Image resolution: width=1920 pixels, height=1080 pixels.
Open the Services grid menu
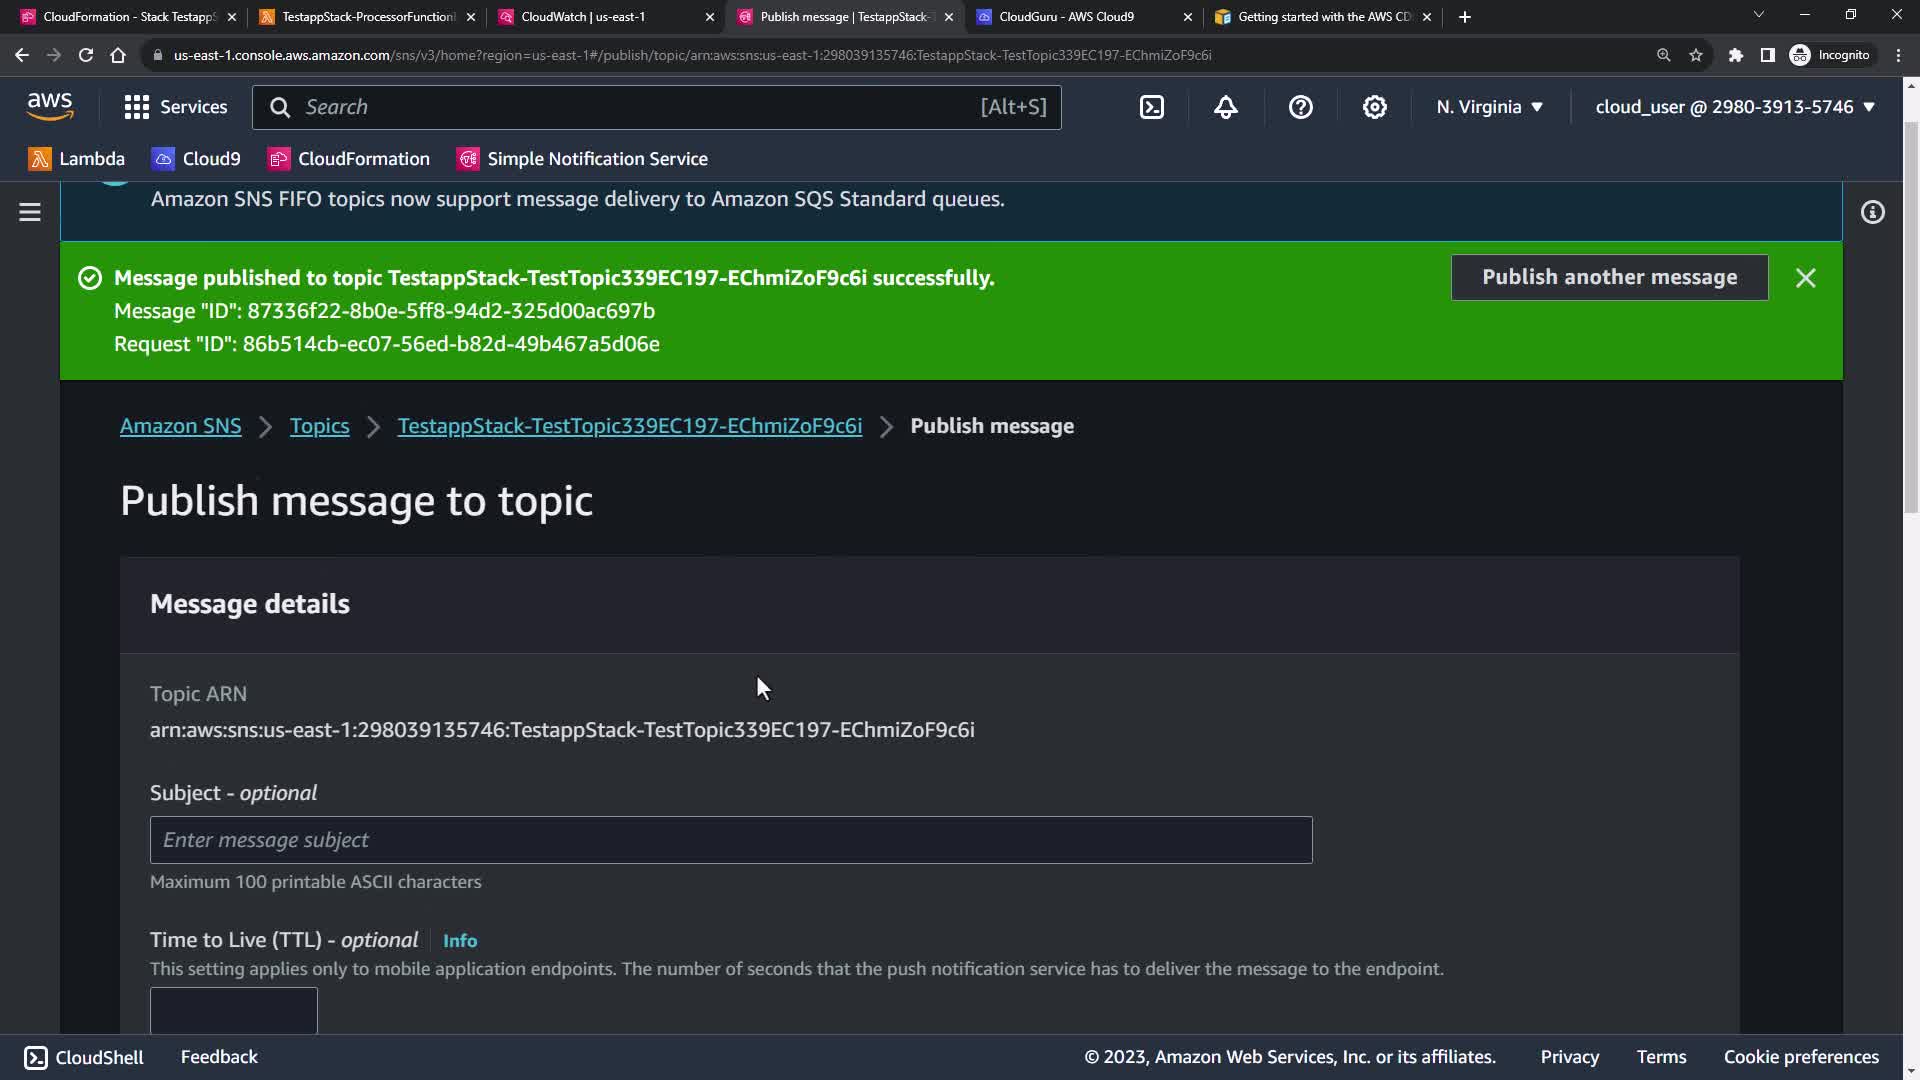pyautogui.click(x=176, y=107)
